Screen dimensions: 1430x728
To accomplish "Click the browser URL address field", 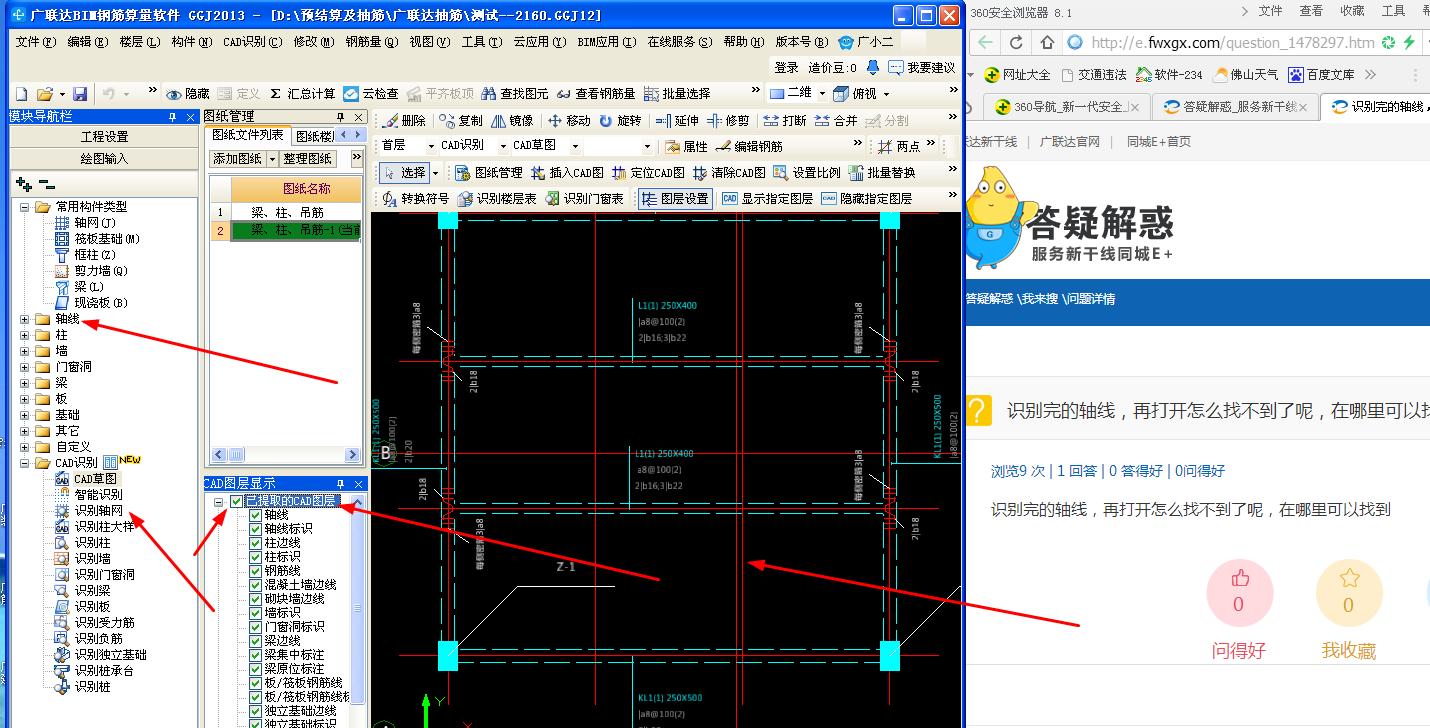I will click(1233, 43).
